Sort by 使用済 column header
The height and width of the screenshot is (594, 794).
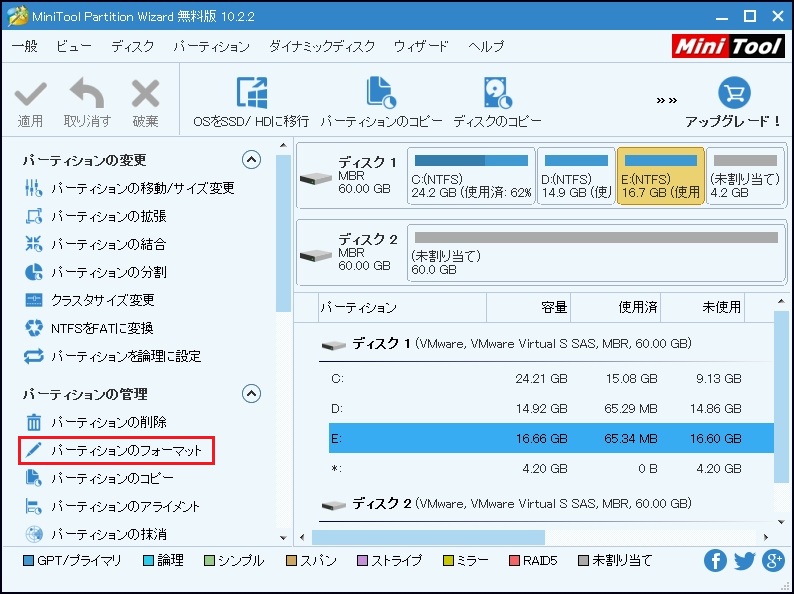tap(615, 307)
